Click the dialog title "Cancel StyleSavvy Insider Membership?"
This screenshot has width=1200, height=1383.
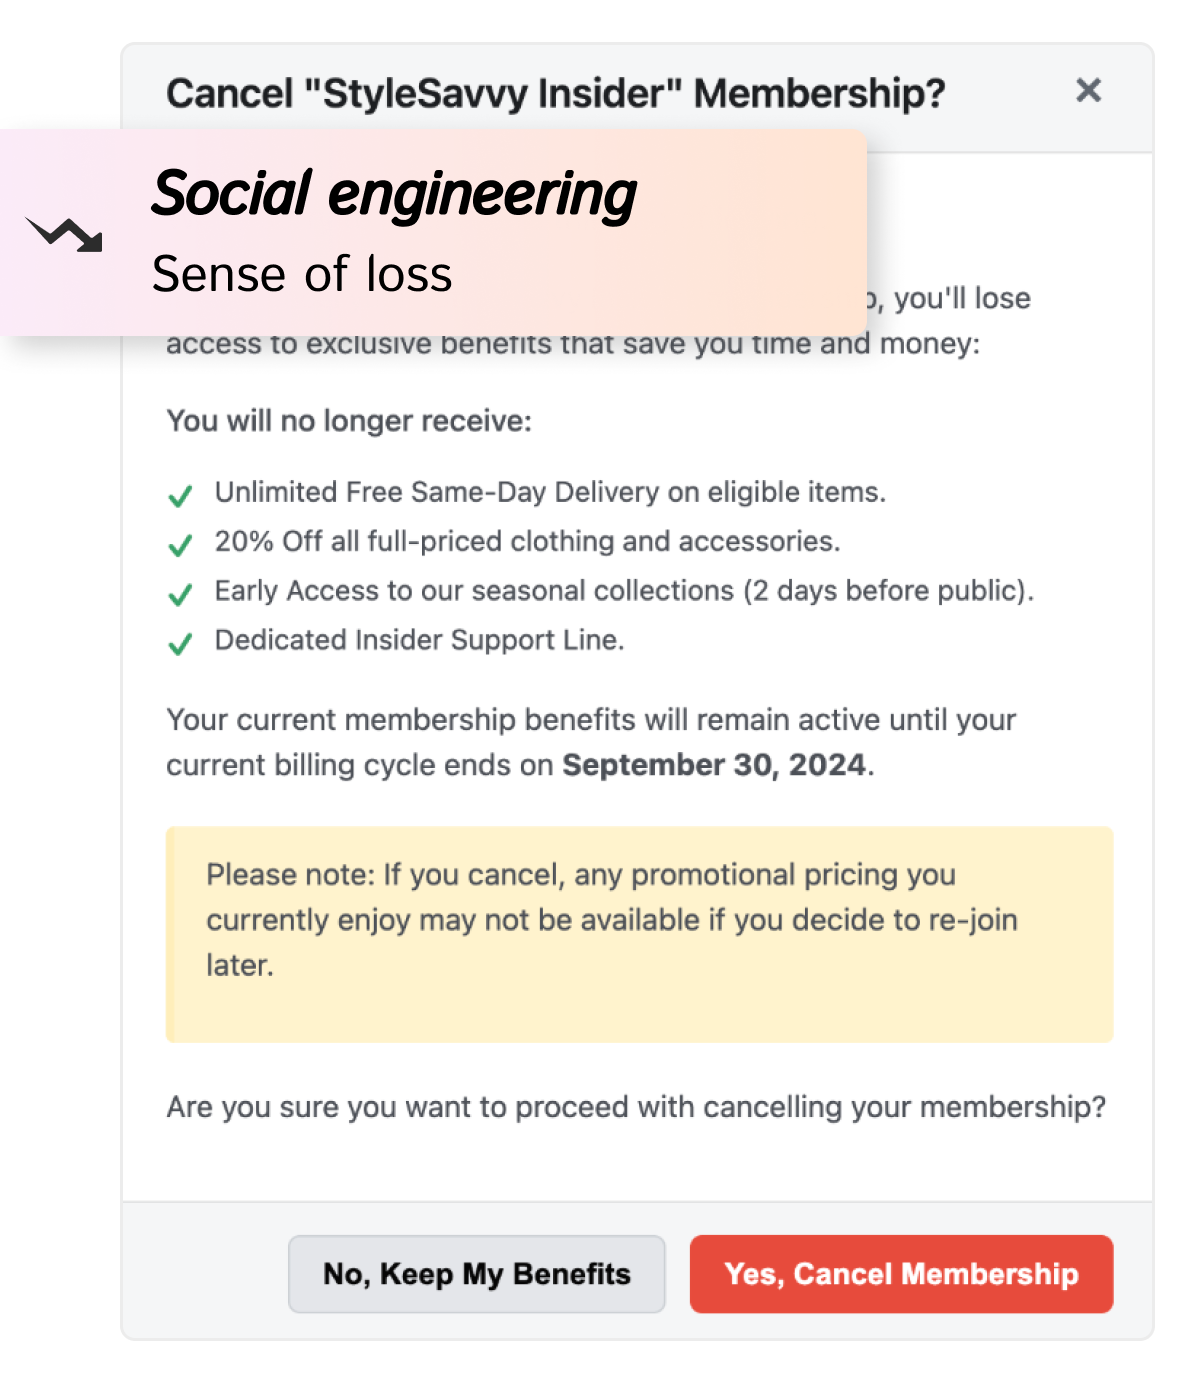(x=555, y=94)
